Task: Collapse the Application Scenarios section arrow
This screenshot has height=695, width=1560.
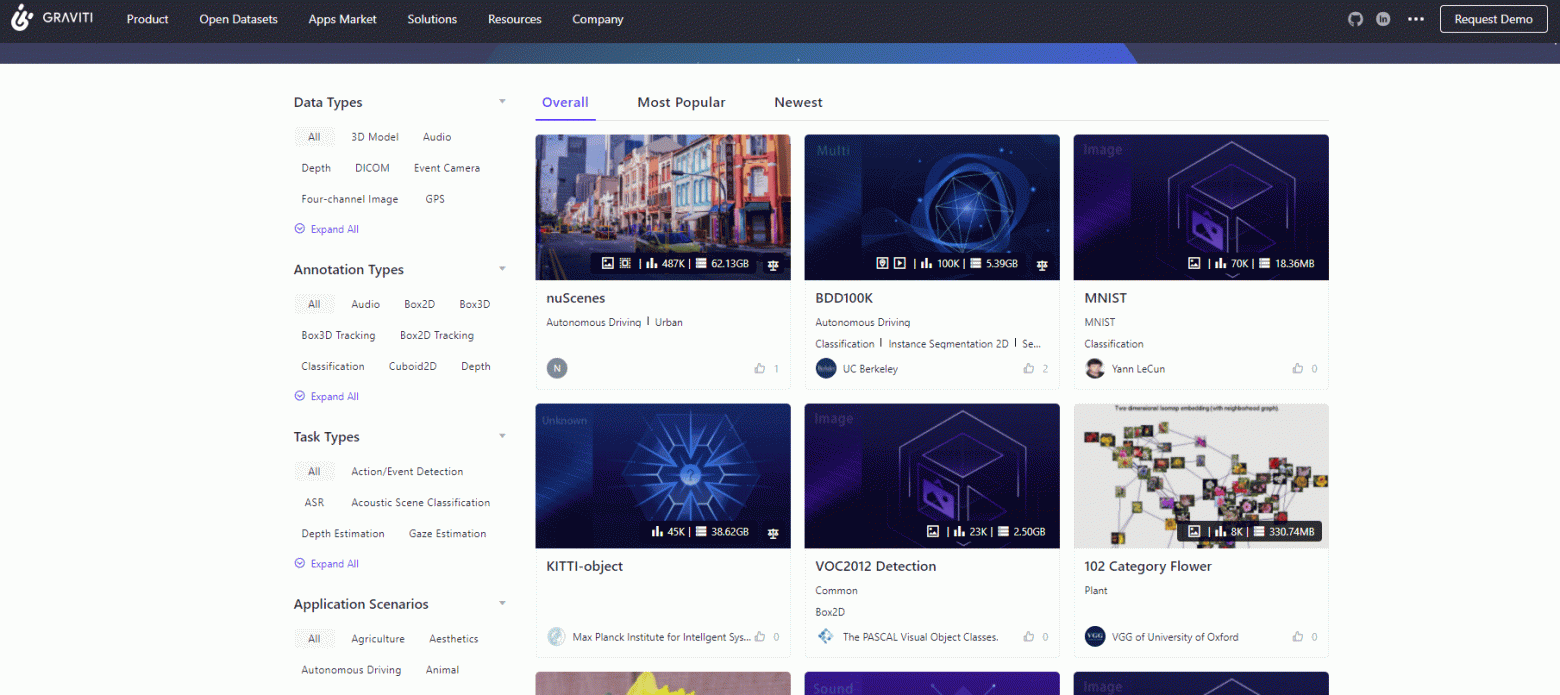Action: click(x=502, y=603)
